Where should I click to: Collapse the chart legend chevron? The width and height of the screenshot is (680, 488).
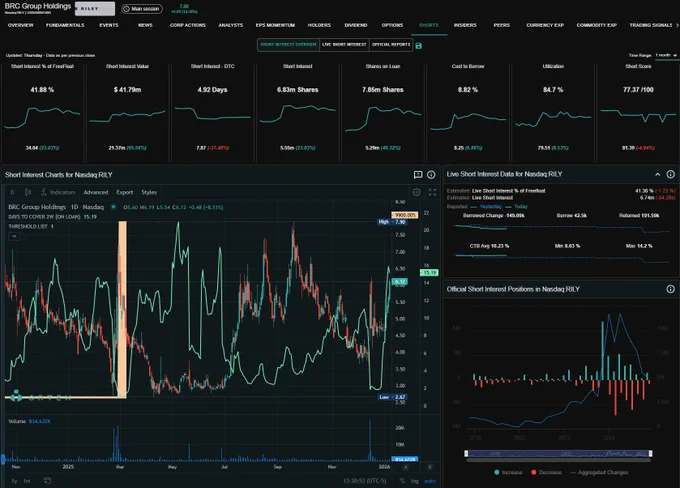click(14, 236)
